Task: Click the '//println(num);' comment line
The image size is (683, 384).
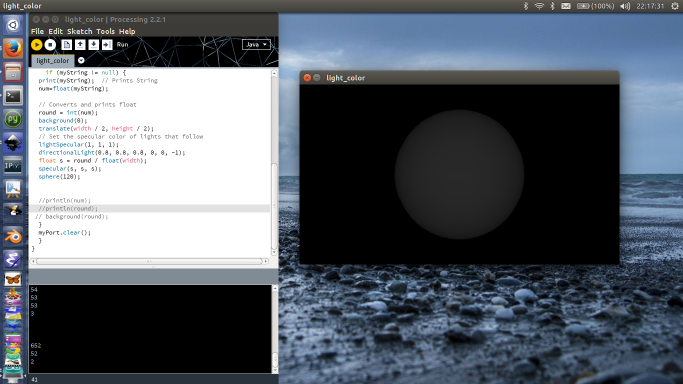Action: click(64, 200)
